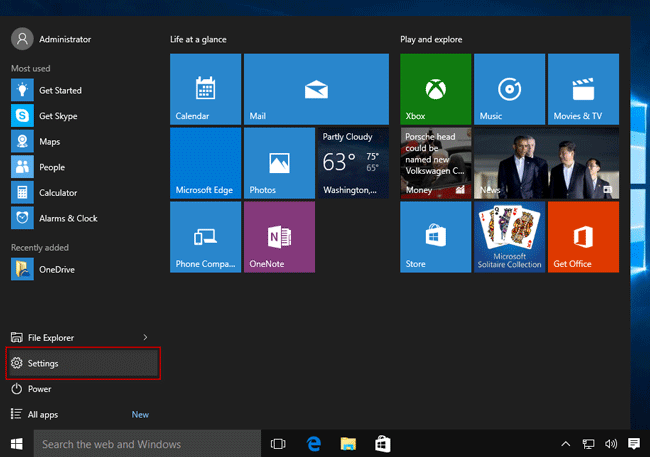Expand the File Explorer jump list arrow
650x457 pixels.
point(145,338)
